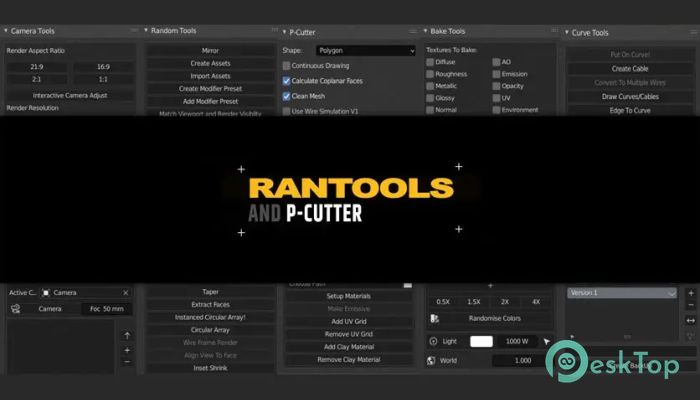The width and height of the screenshot is (700, 400).
Task: Open the Light white color swatch
Action: [x=481, y=342]
